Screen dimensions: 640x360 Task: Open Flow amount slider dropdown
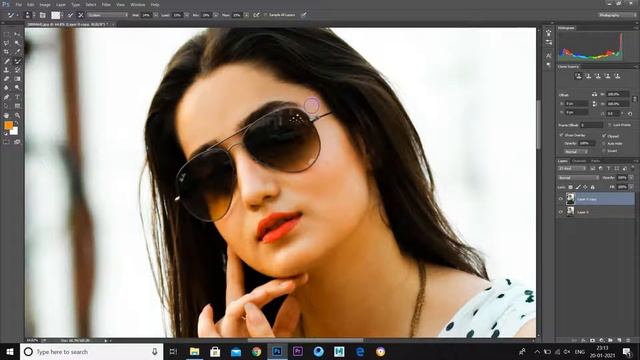tap(246, 15)
